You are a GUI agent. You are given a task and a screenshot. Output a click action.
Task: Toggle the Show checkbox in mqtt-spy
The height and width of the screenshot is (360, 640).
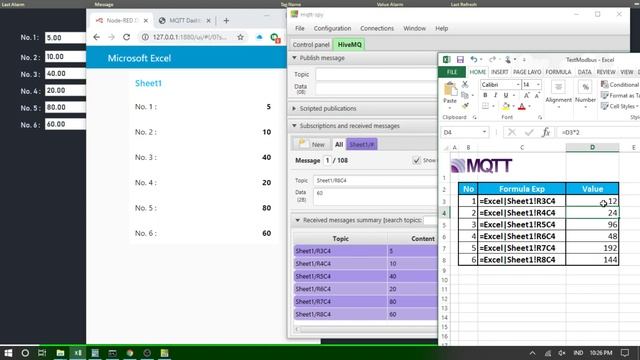pos(416,160)
